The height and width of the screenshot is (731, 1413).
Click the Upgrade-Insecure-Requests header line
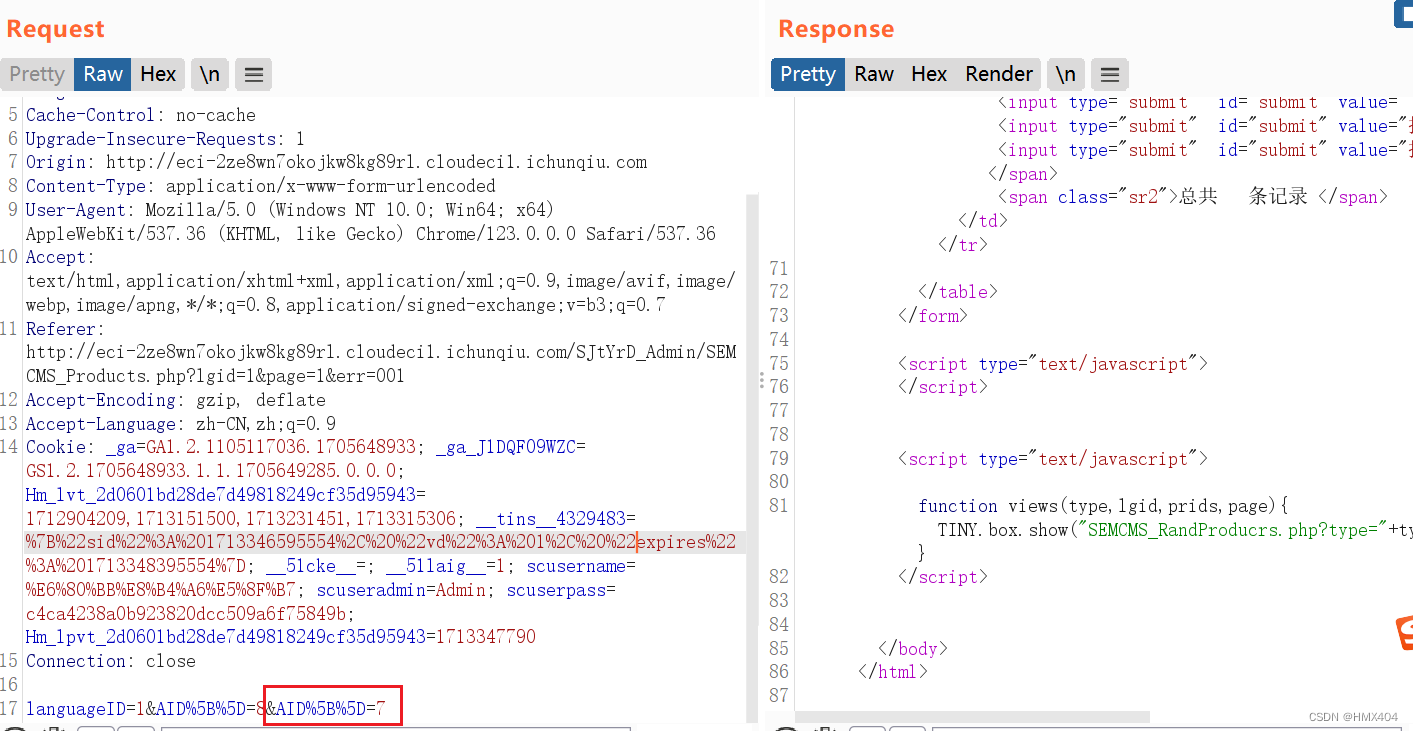[165, 139]
